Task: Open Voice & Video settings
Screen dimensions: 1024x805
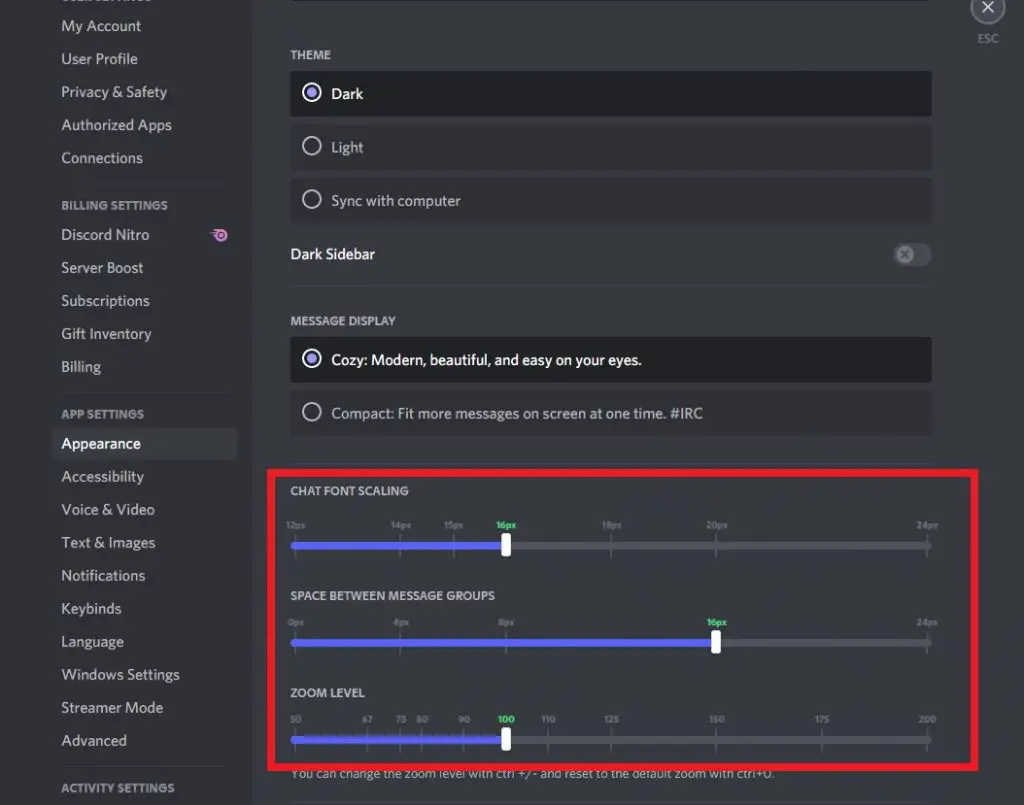Action: pyautogui.click(x=107, y=509)
